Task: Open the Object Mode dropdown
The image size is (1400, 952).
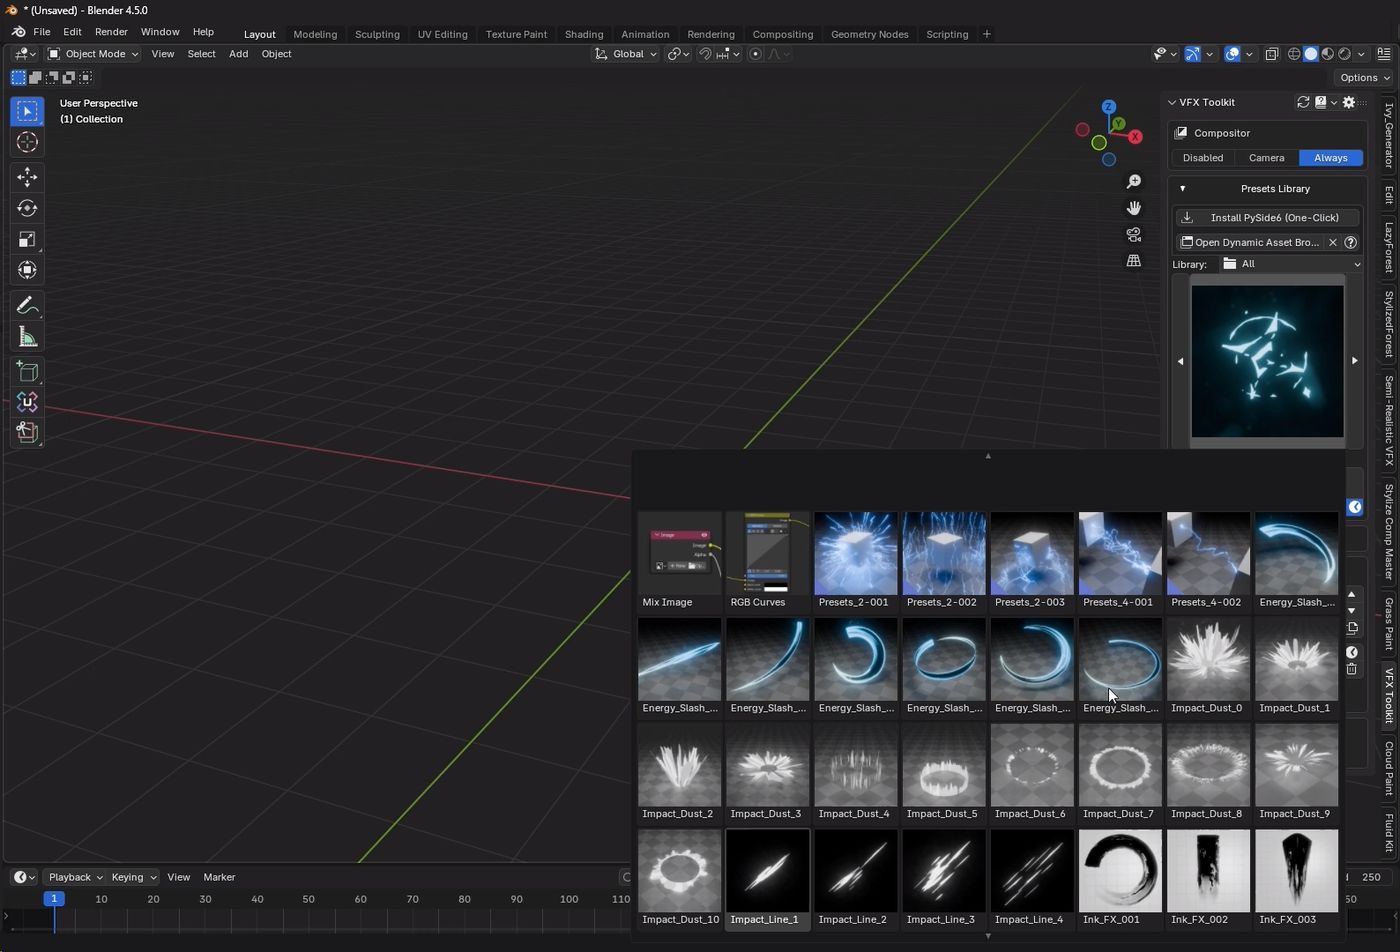Action: pos(94,54)
